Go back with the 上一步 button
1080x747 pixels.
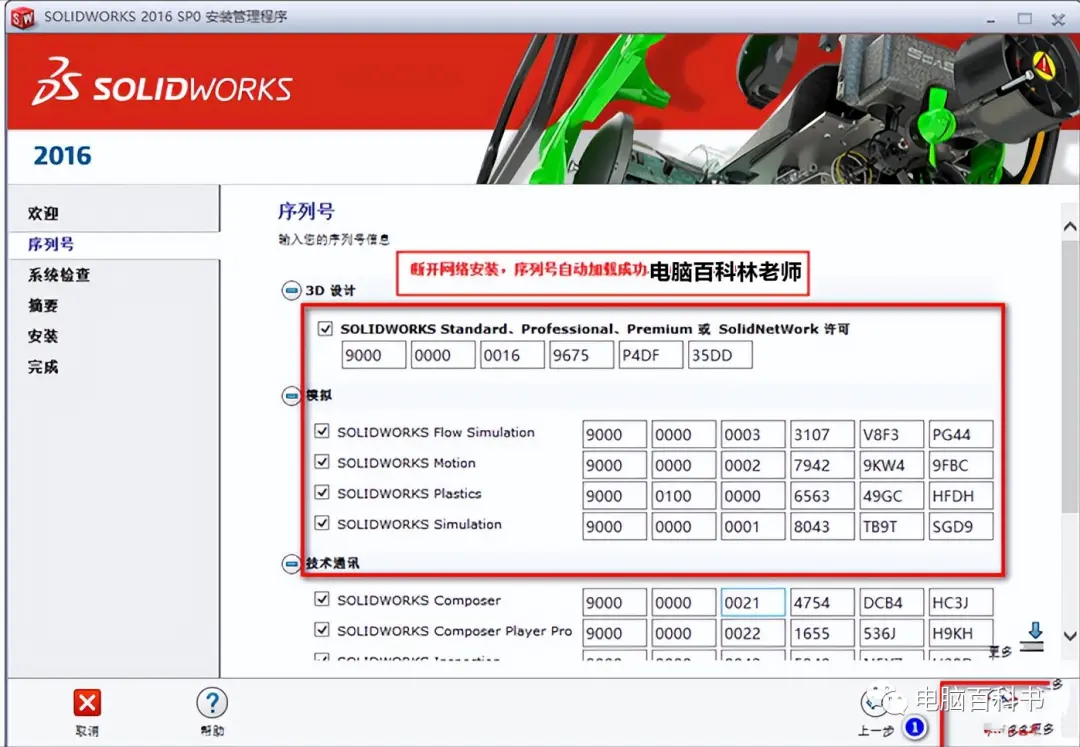pos(875,713)
